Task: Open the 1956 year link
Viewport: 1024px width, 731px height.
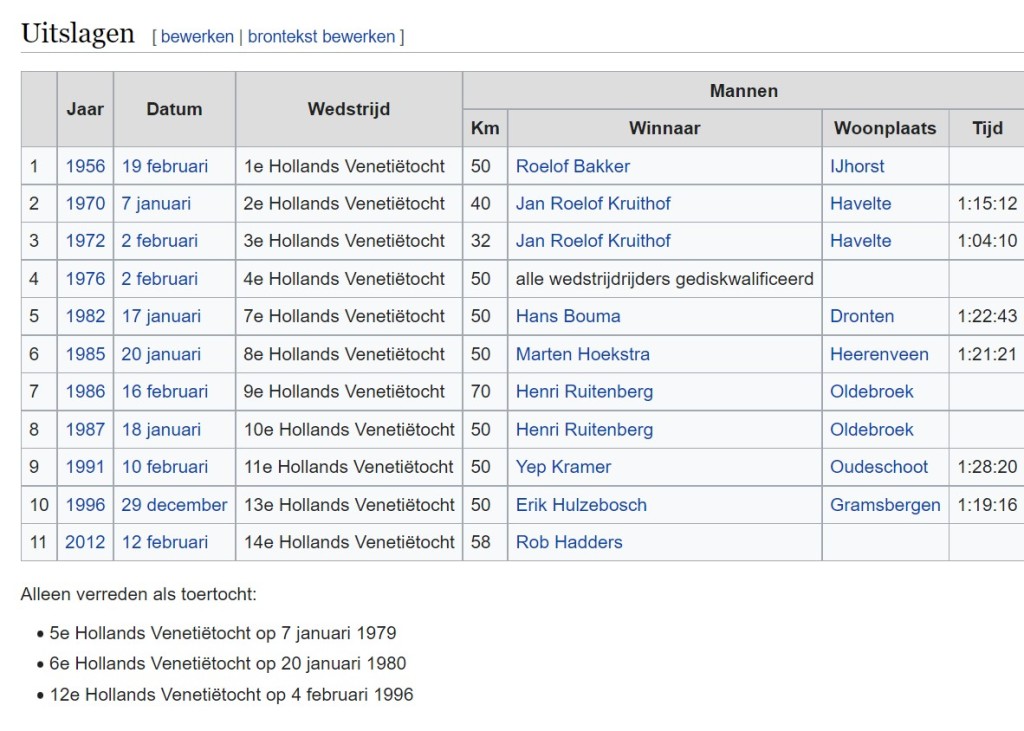Action: point(85,166)
